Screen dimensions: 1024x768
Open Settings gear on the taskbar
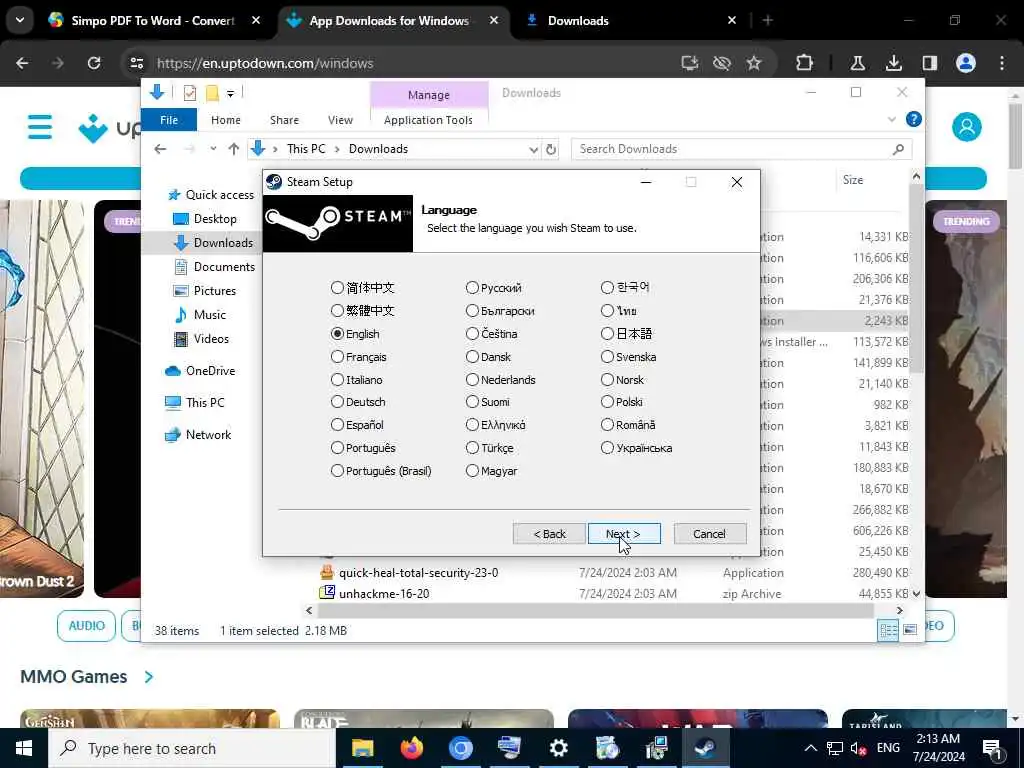pyautogui.click(x=558, y=748)
